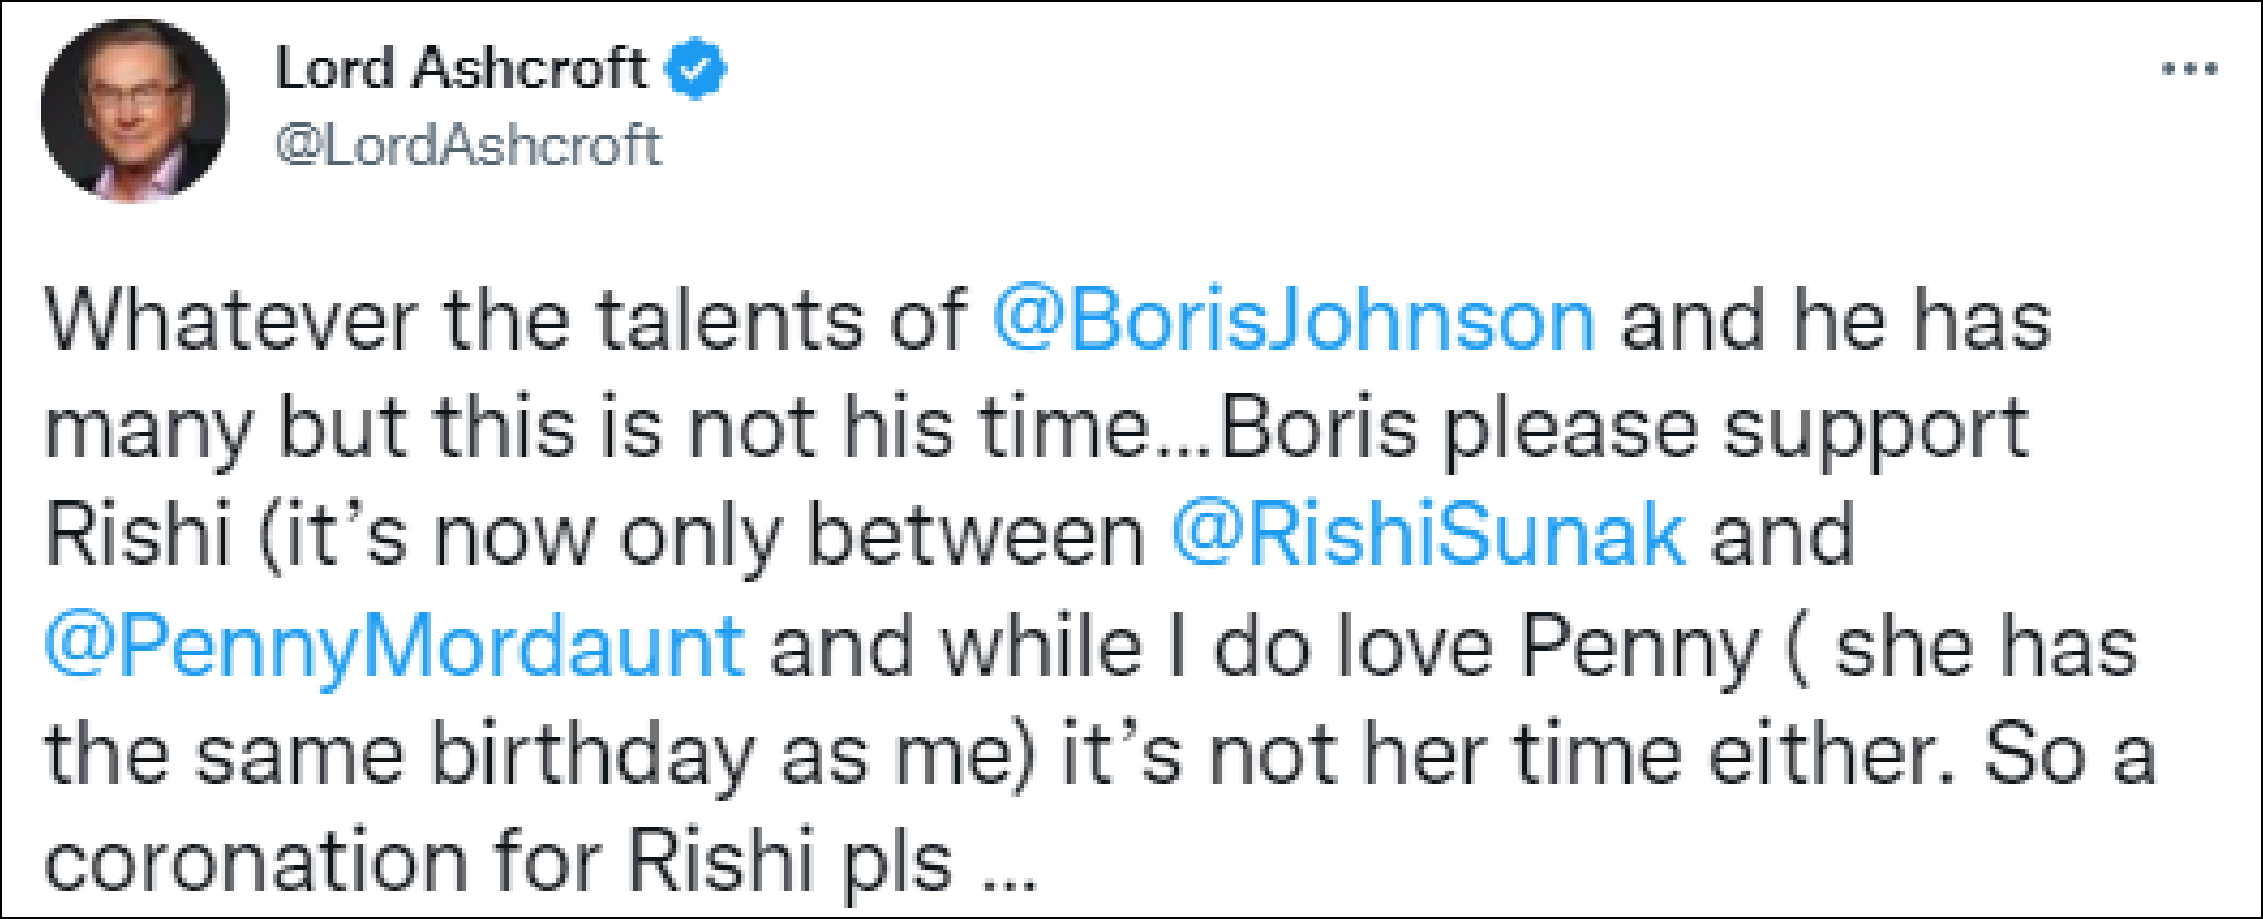Click the text "Boris please support"

pos(1624,428)
